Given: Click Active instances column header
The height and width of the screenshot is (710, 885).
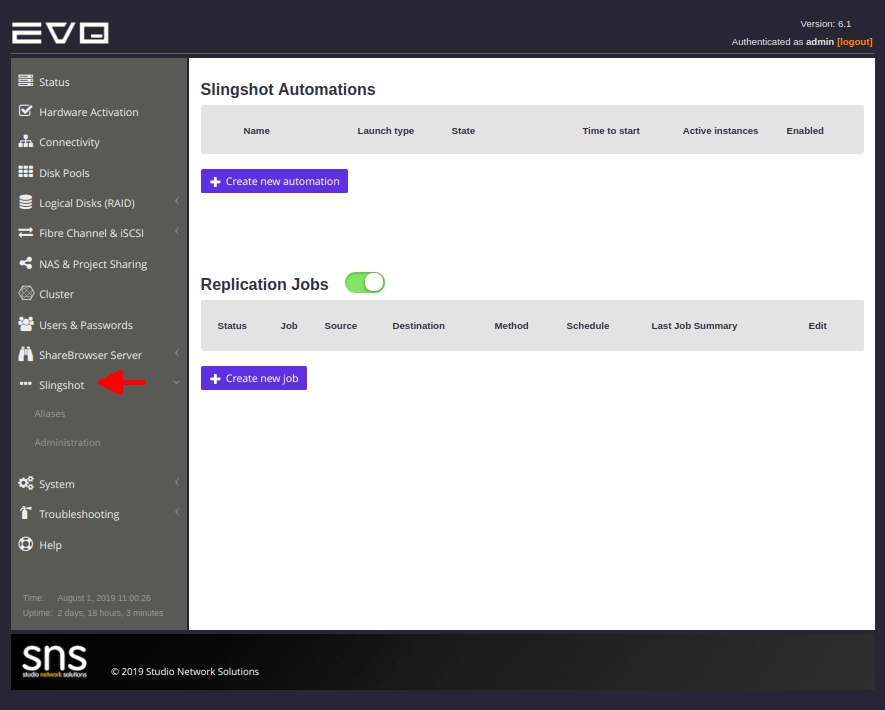Looking at the screenshot, I should 720,131.
